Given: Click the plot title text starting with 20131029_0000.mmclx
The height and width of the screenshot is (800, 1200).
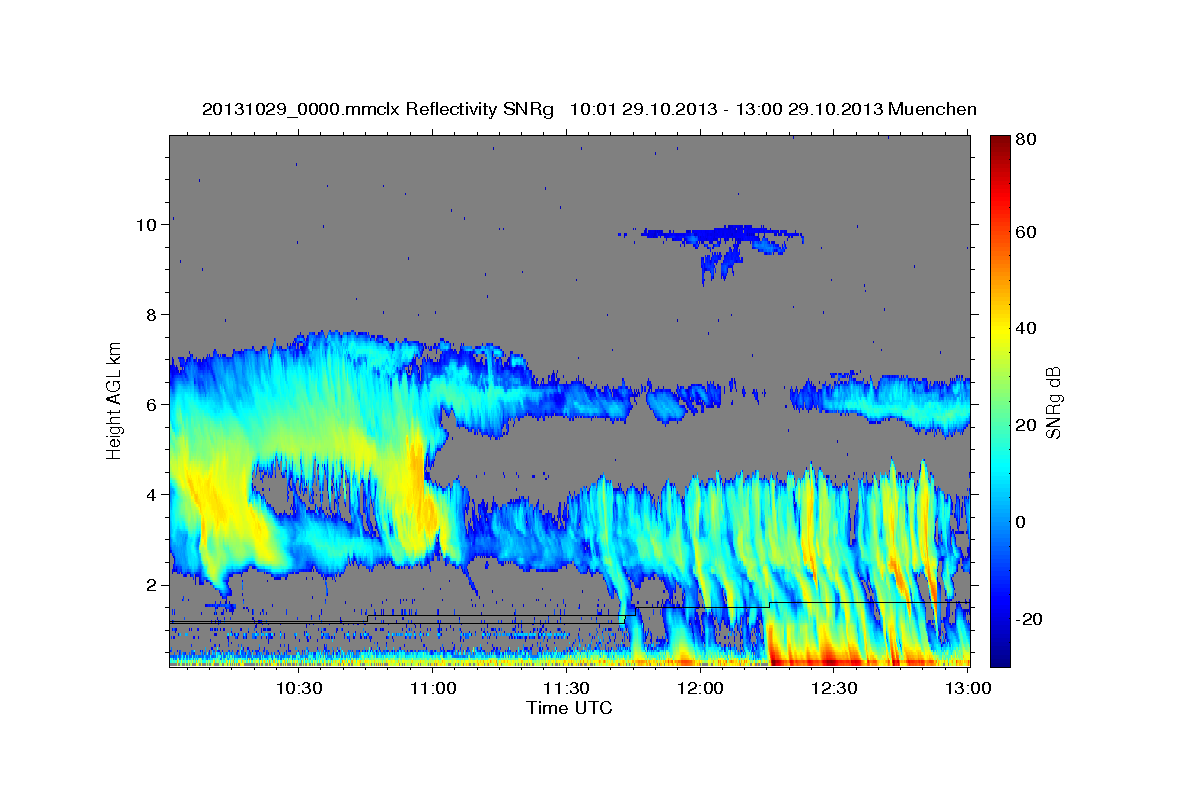Looking at the screenshot, I should [589, 109].
